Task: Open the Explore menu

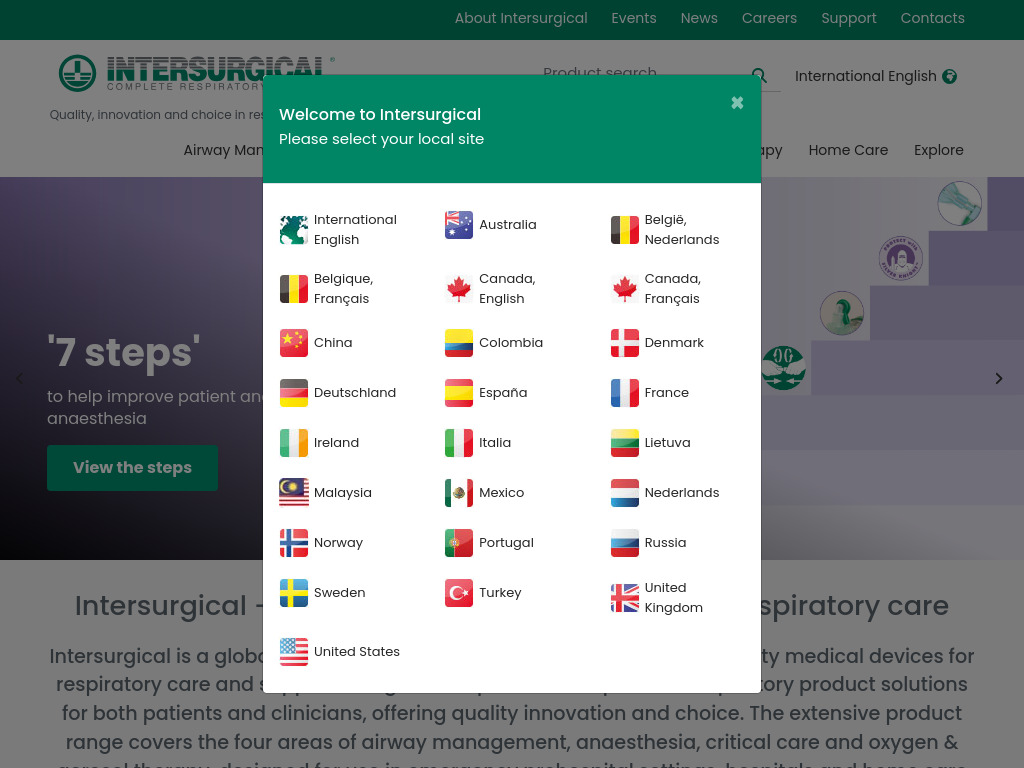Action: point(938,150)
